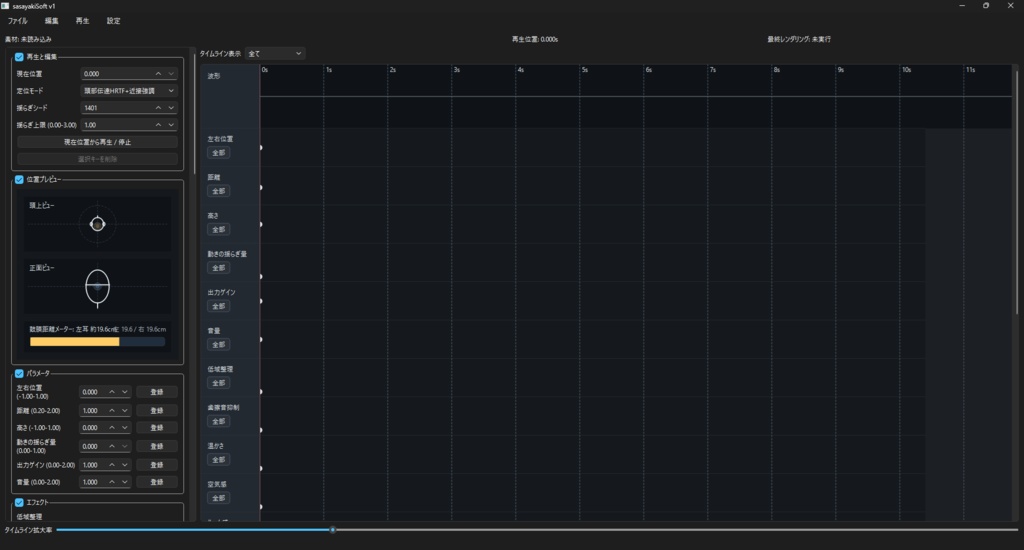Step up the 高さ parameter value
This screenshot has width=1024, height=550.
(x=112, y=428)
